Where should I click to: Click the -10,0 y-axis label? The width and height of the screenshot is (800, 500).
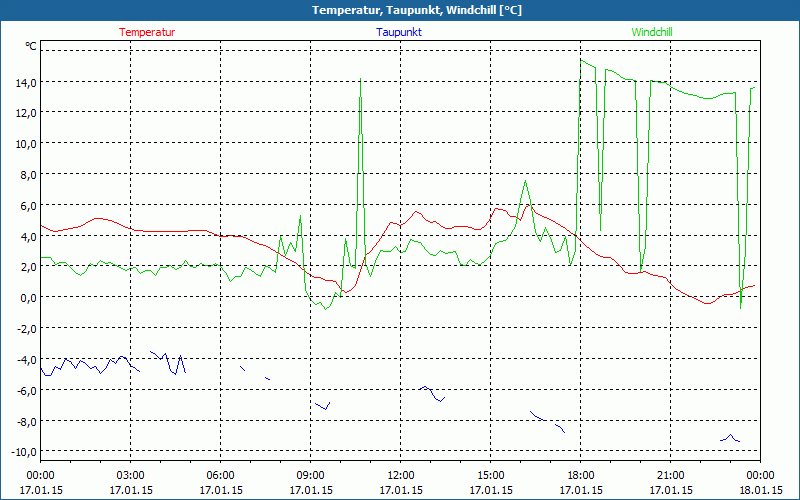click(24, 452)
